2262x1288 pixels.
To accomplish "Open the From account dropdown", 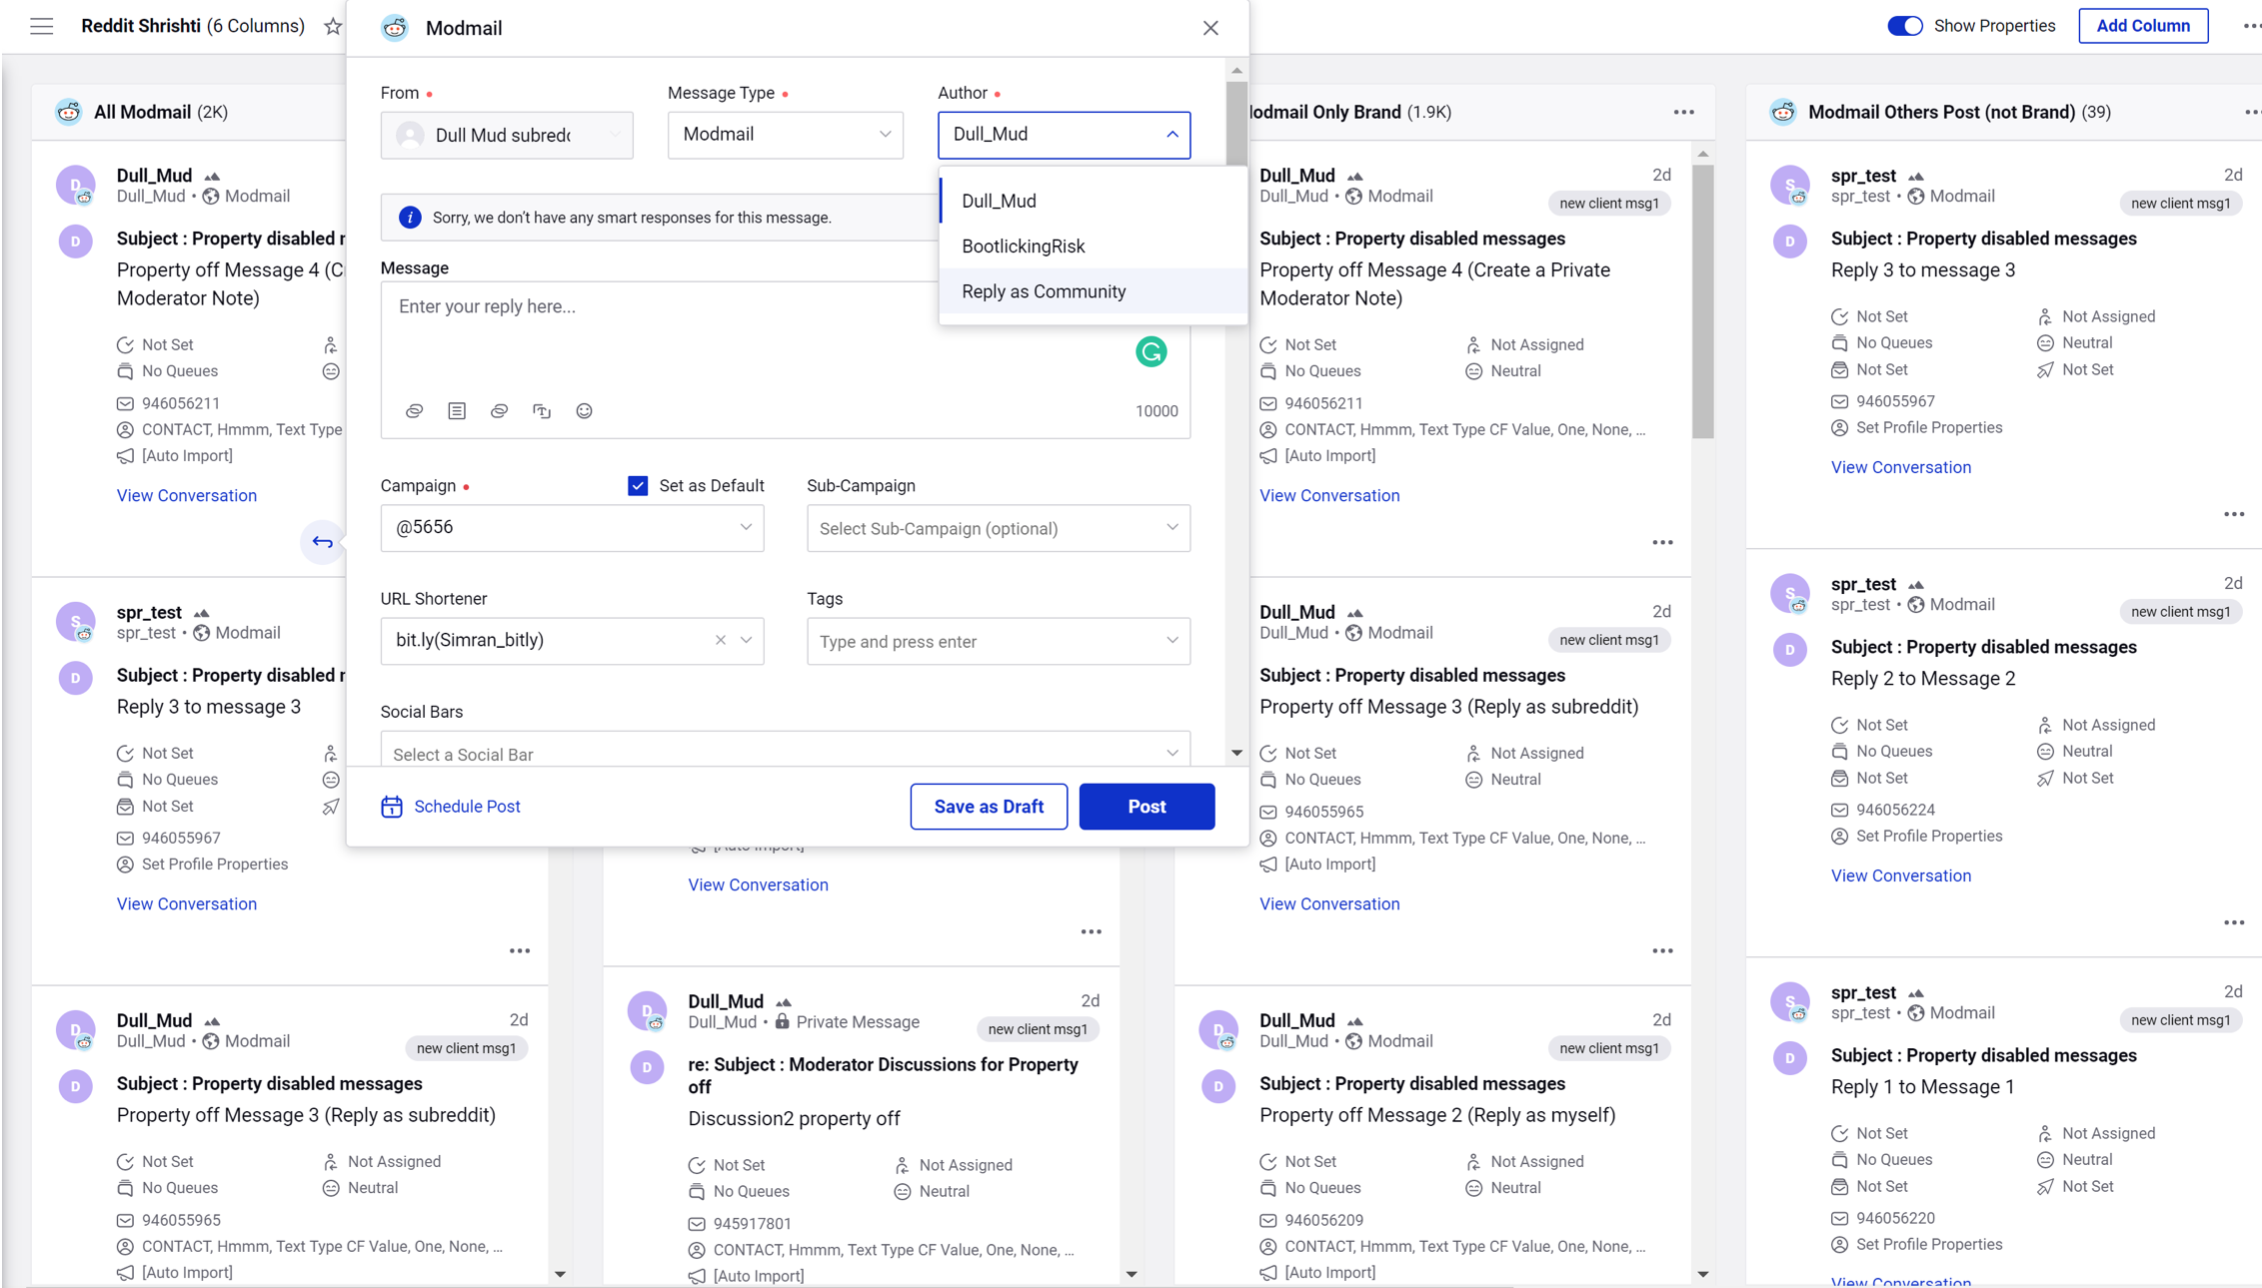I will point(507,135).
